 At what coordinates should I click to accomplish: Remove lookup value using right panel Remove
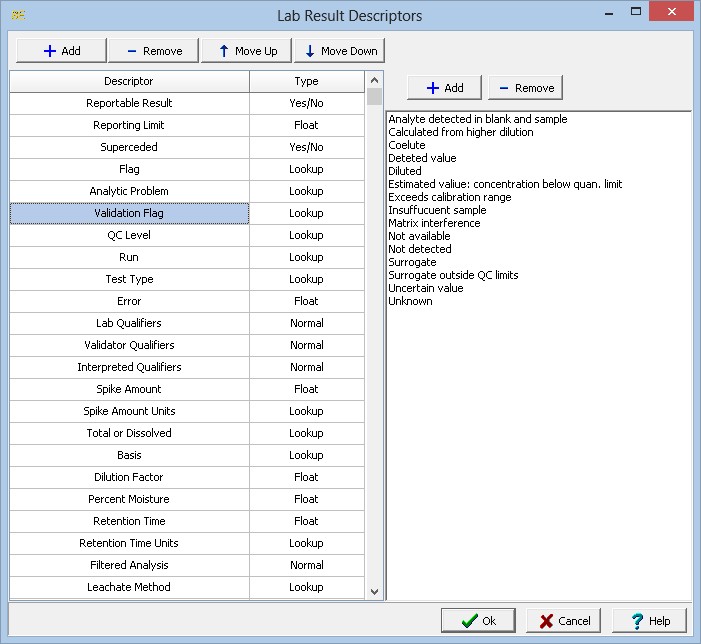click(525, 88)
